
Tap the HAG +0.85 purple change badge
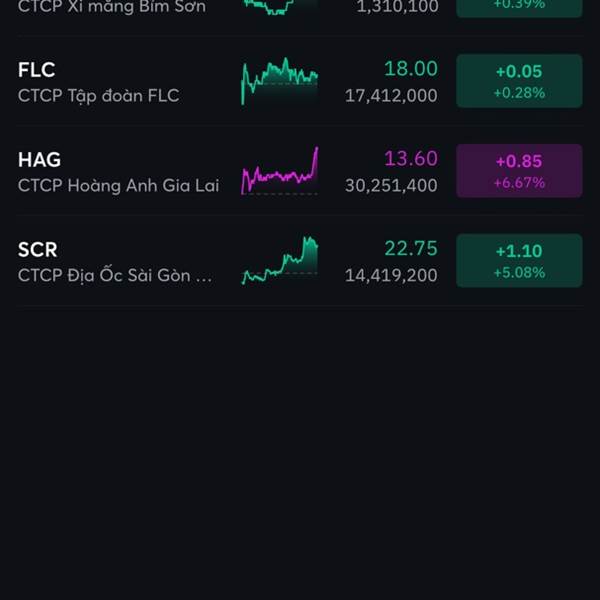(519, 171)
